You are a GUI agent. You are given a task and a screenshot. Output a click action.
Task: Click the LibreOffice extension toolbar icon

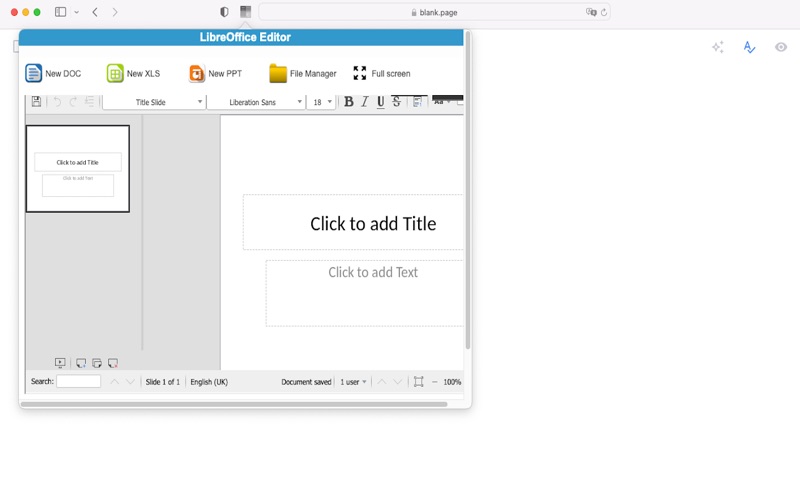point(245,12)
